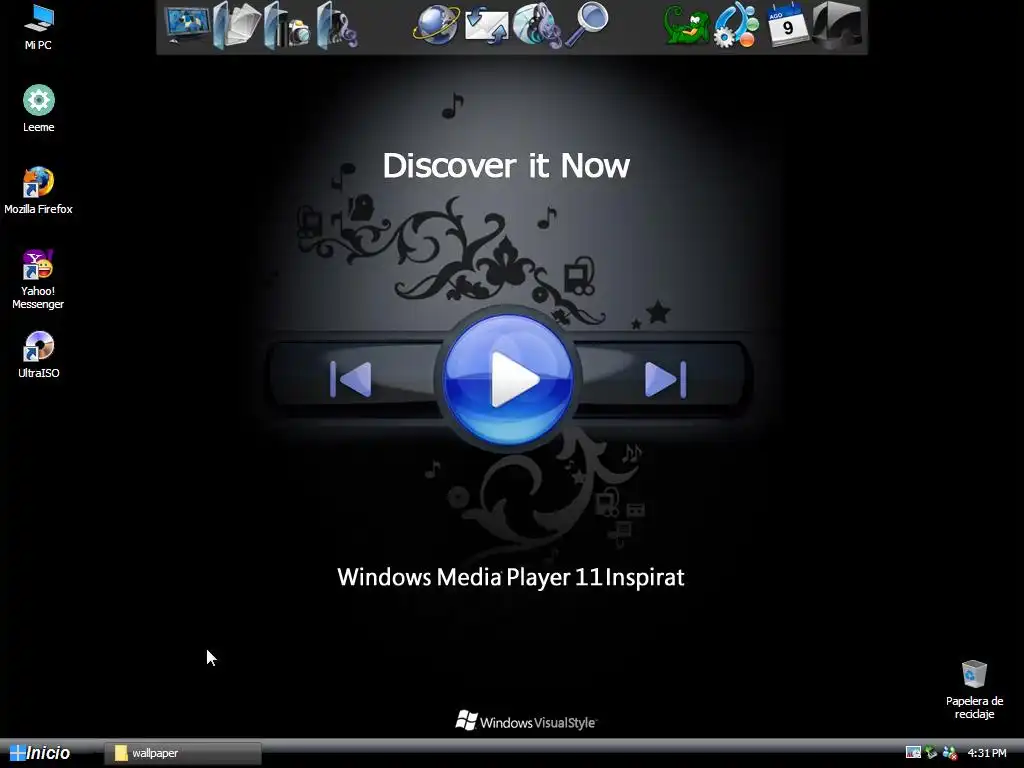Viewport: 1024px width, 768px height.
Task: Open the dock icon with gears and colored dots
Action: click(736, 25)
